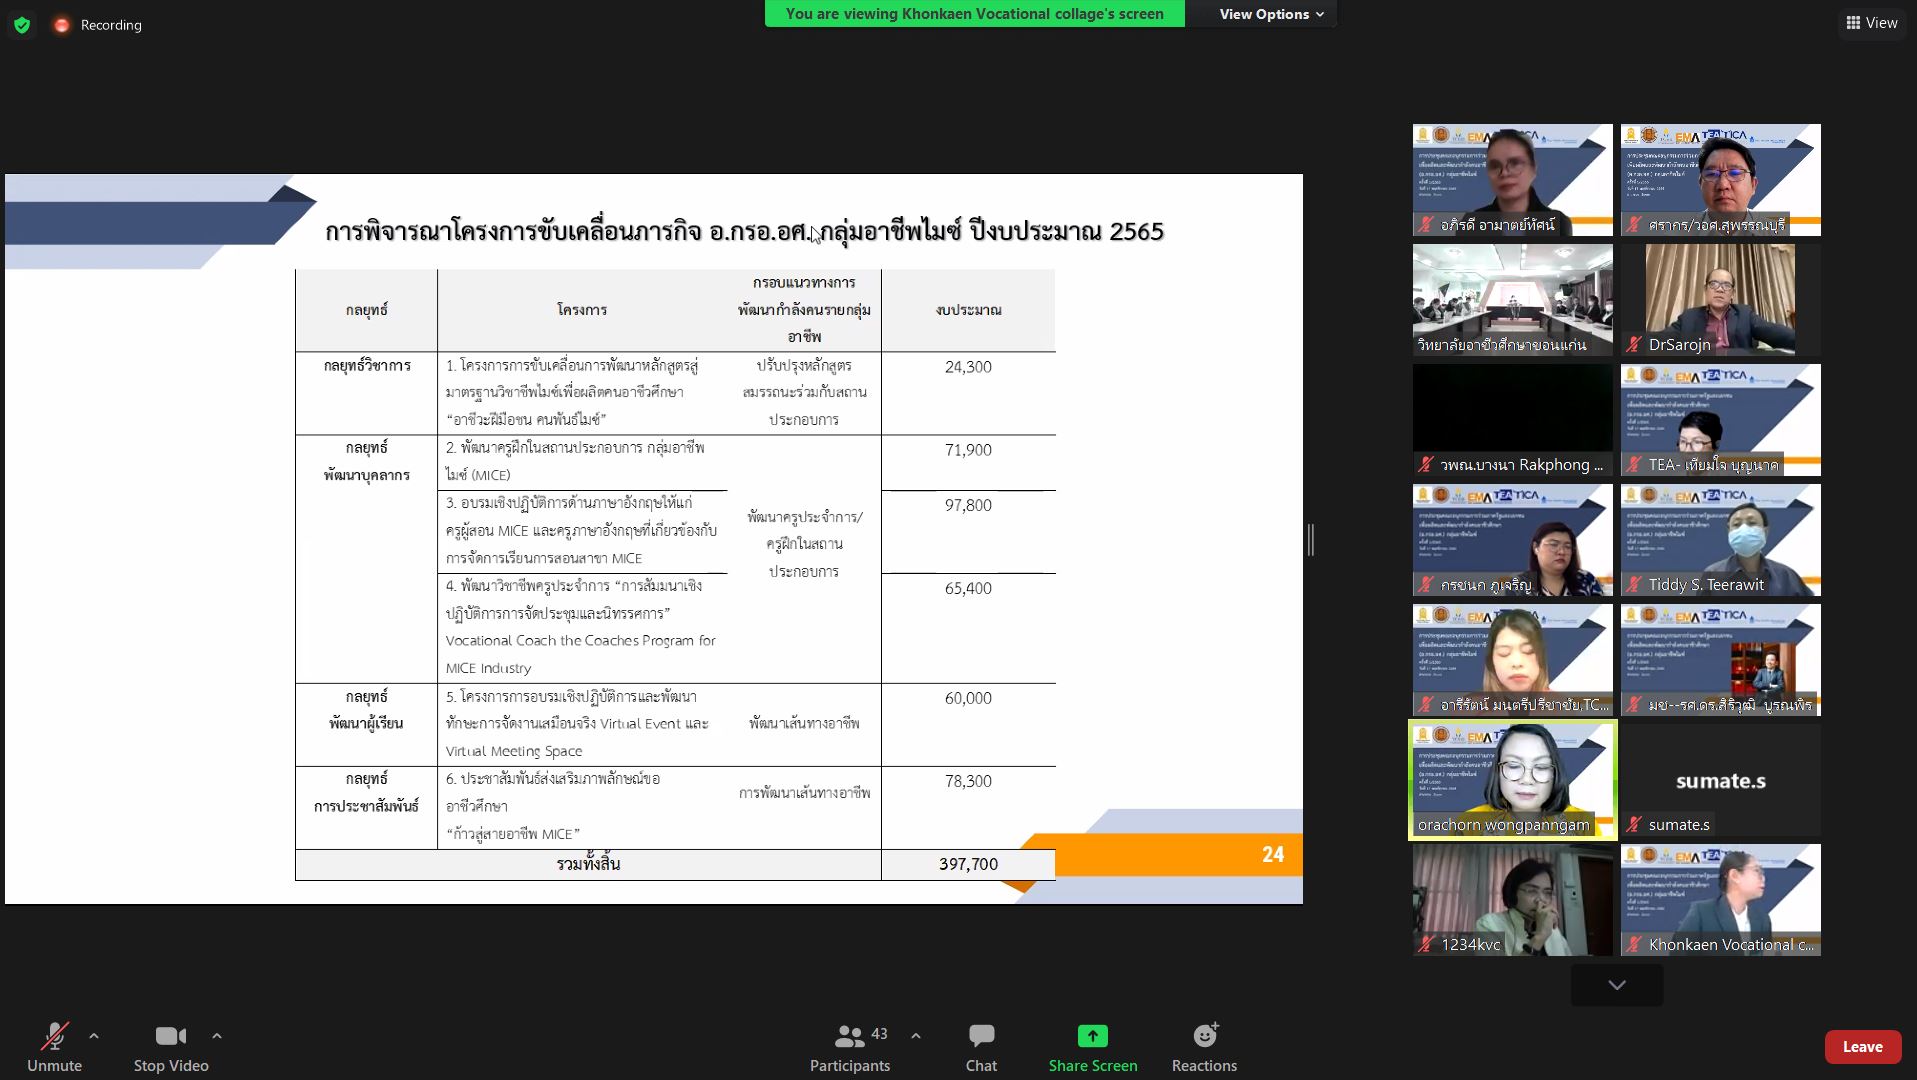Stop the camera video
Image resolution: width=1917 pixels, height=1080 pixels.
point(171,1047)
